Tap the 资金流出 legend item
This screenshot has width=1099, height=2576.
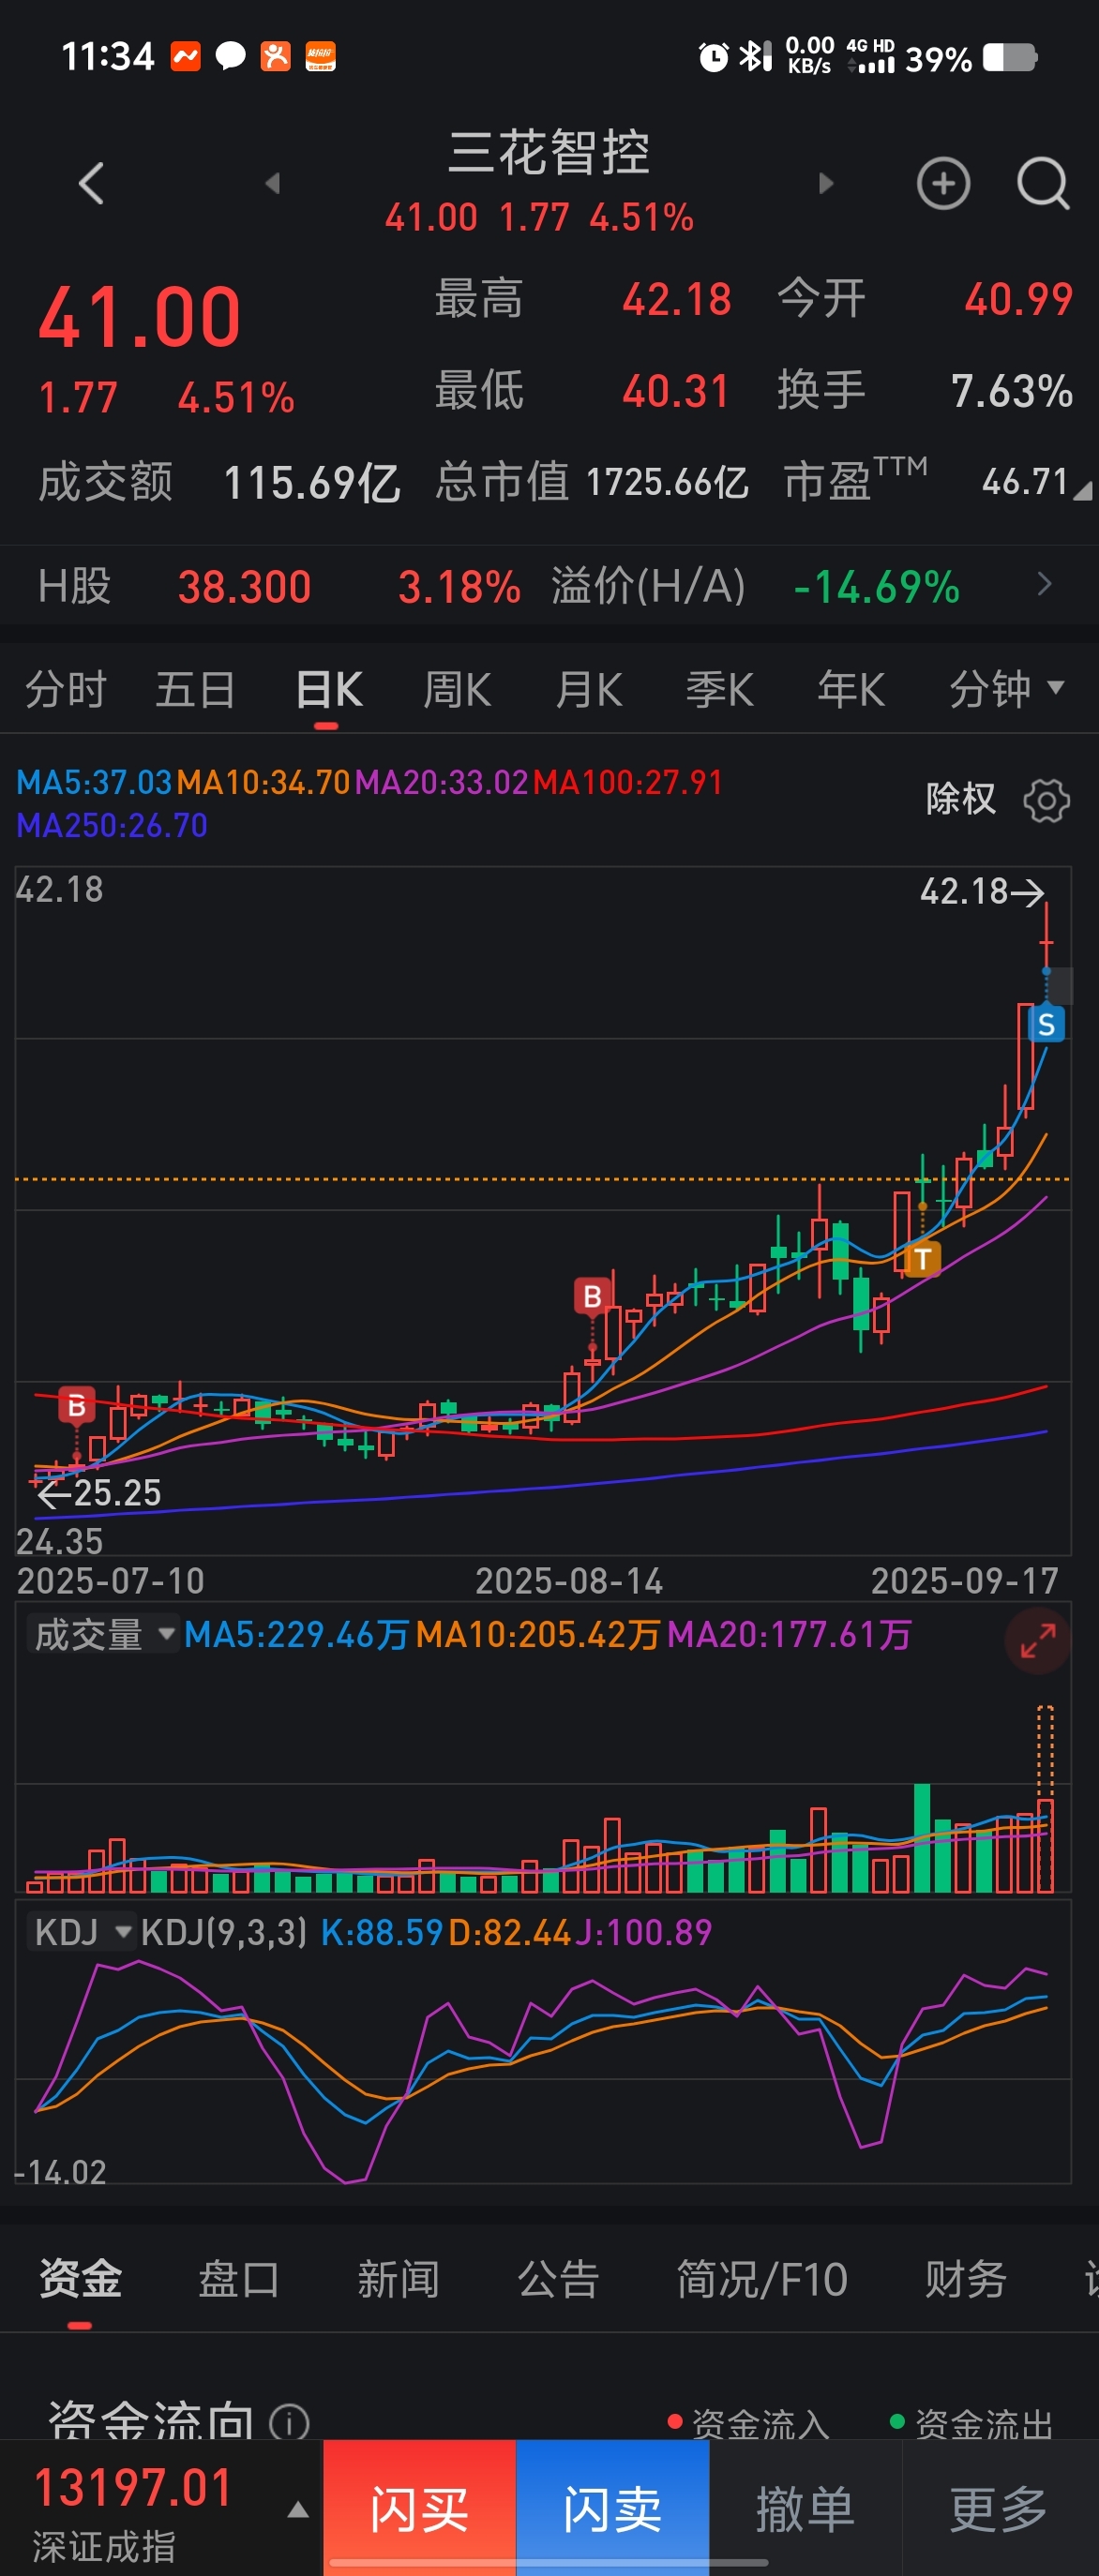coord(971,2423)
